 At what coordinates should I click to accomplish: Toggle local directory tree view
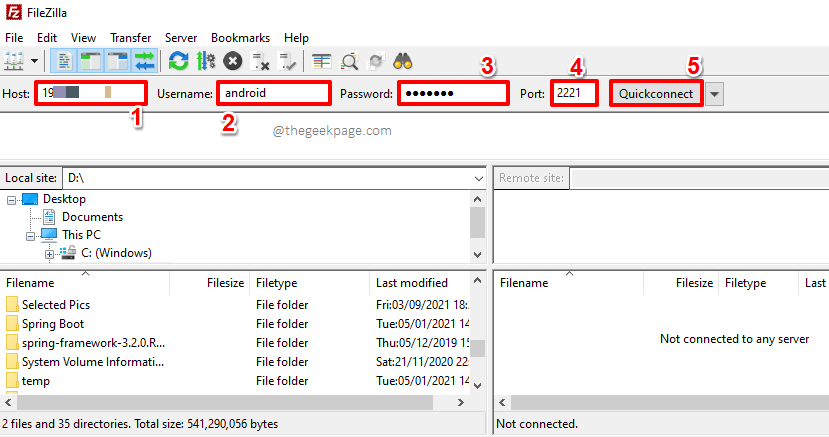tap(89, 61)
